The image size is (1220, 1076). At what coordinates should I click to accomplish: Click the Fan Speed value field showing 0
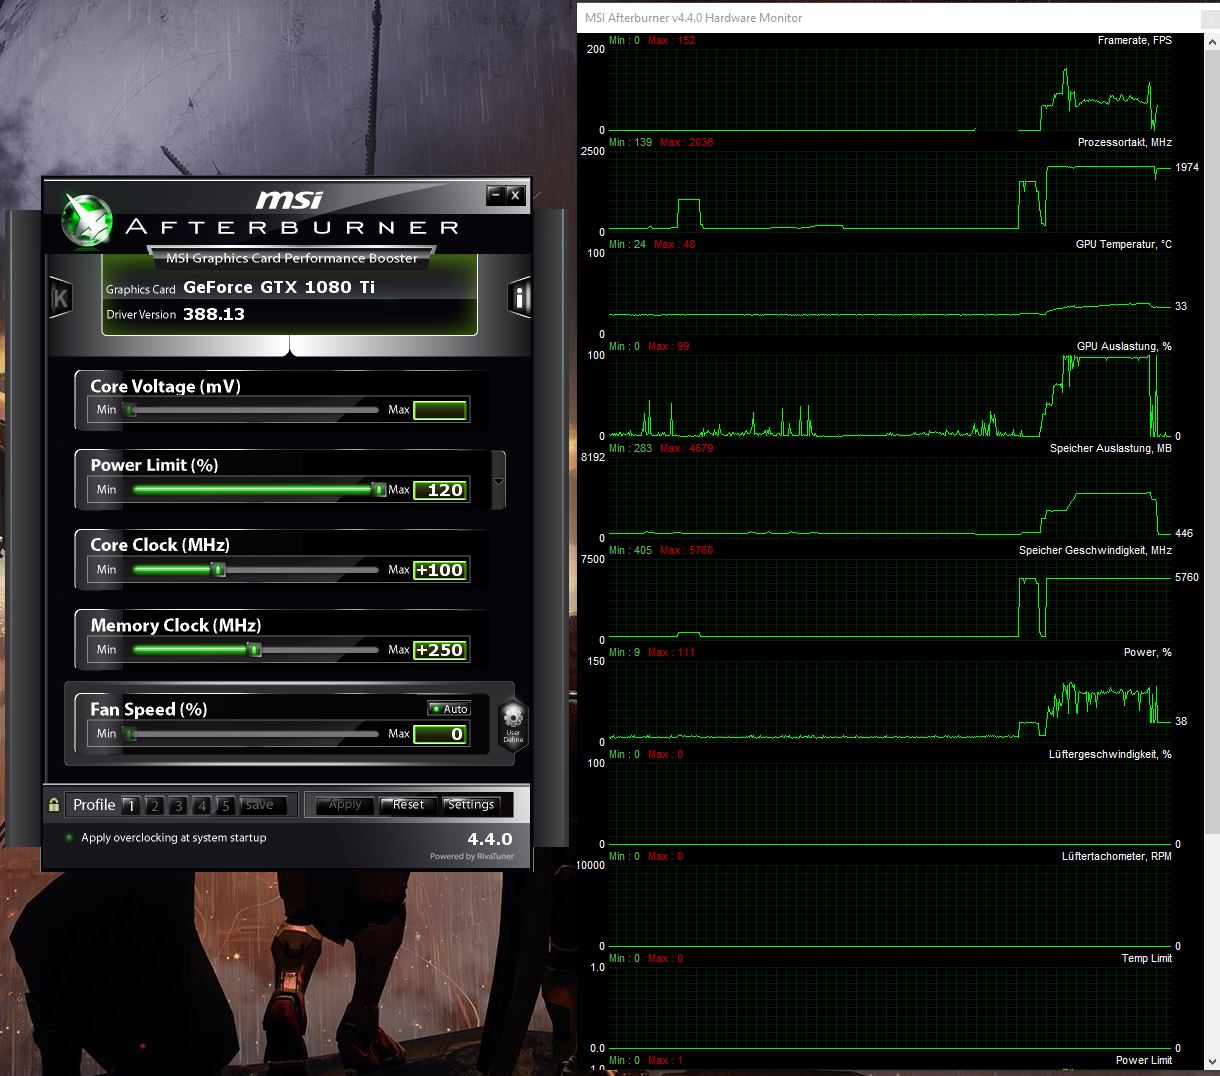(440, 734)
